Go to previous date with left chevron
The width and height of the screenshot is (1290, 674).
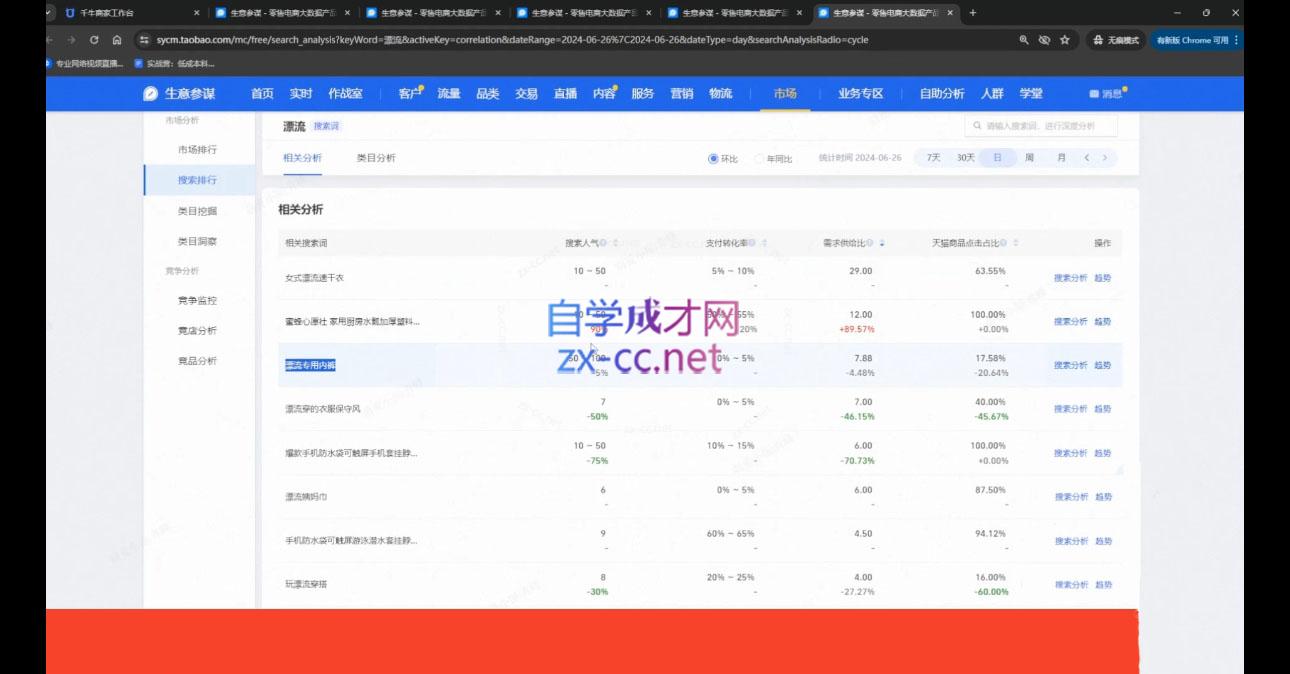[x=1087, y=158]
